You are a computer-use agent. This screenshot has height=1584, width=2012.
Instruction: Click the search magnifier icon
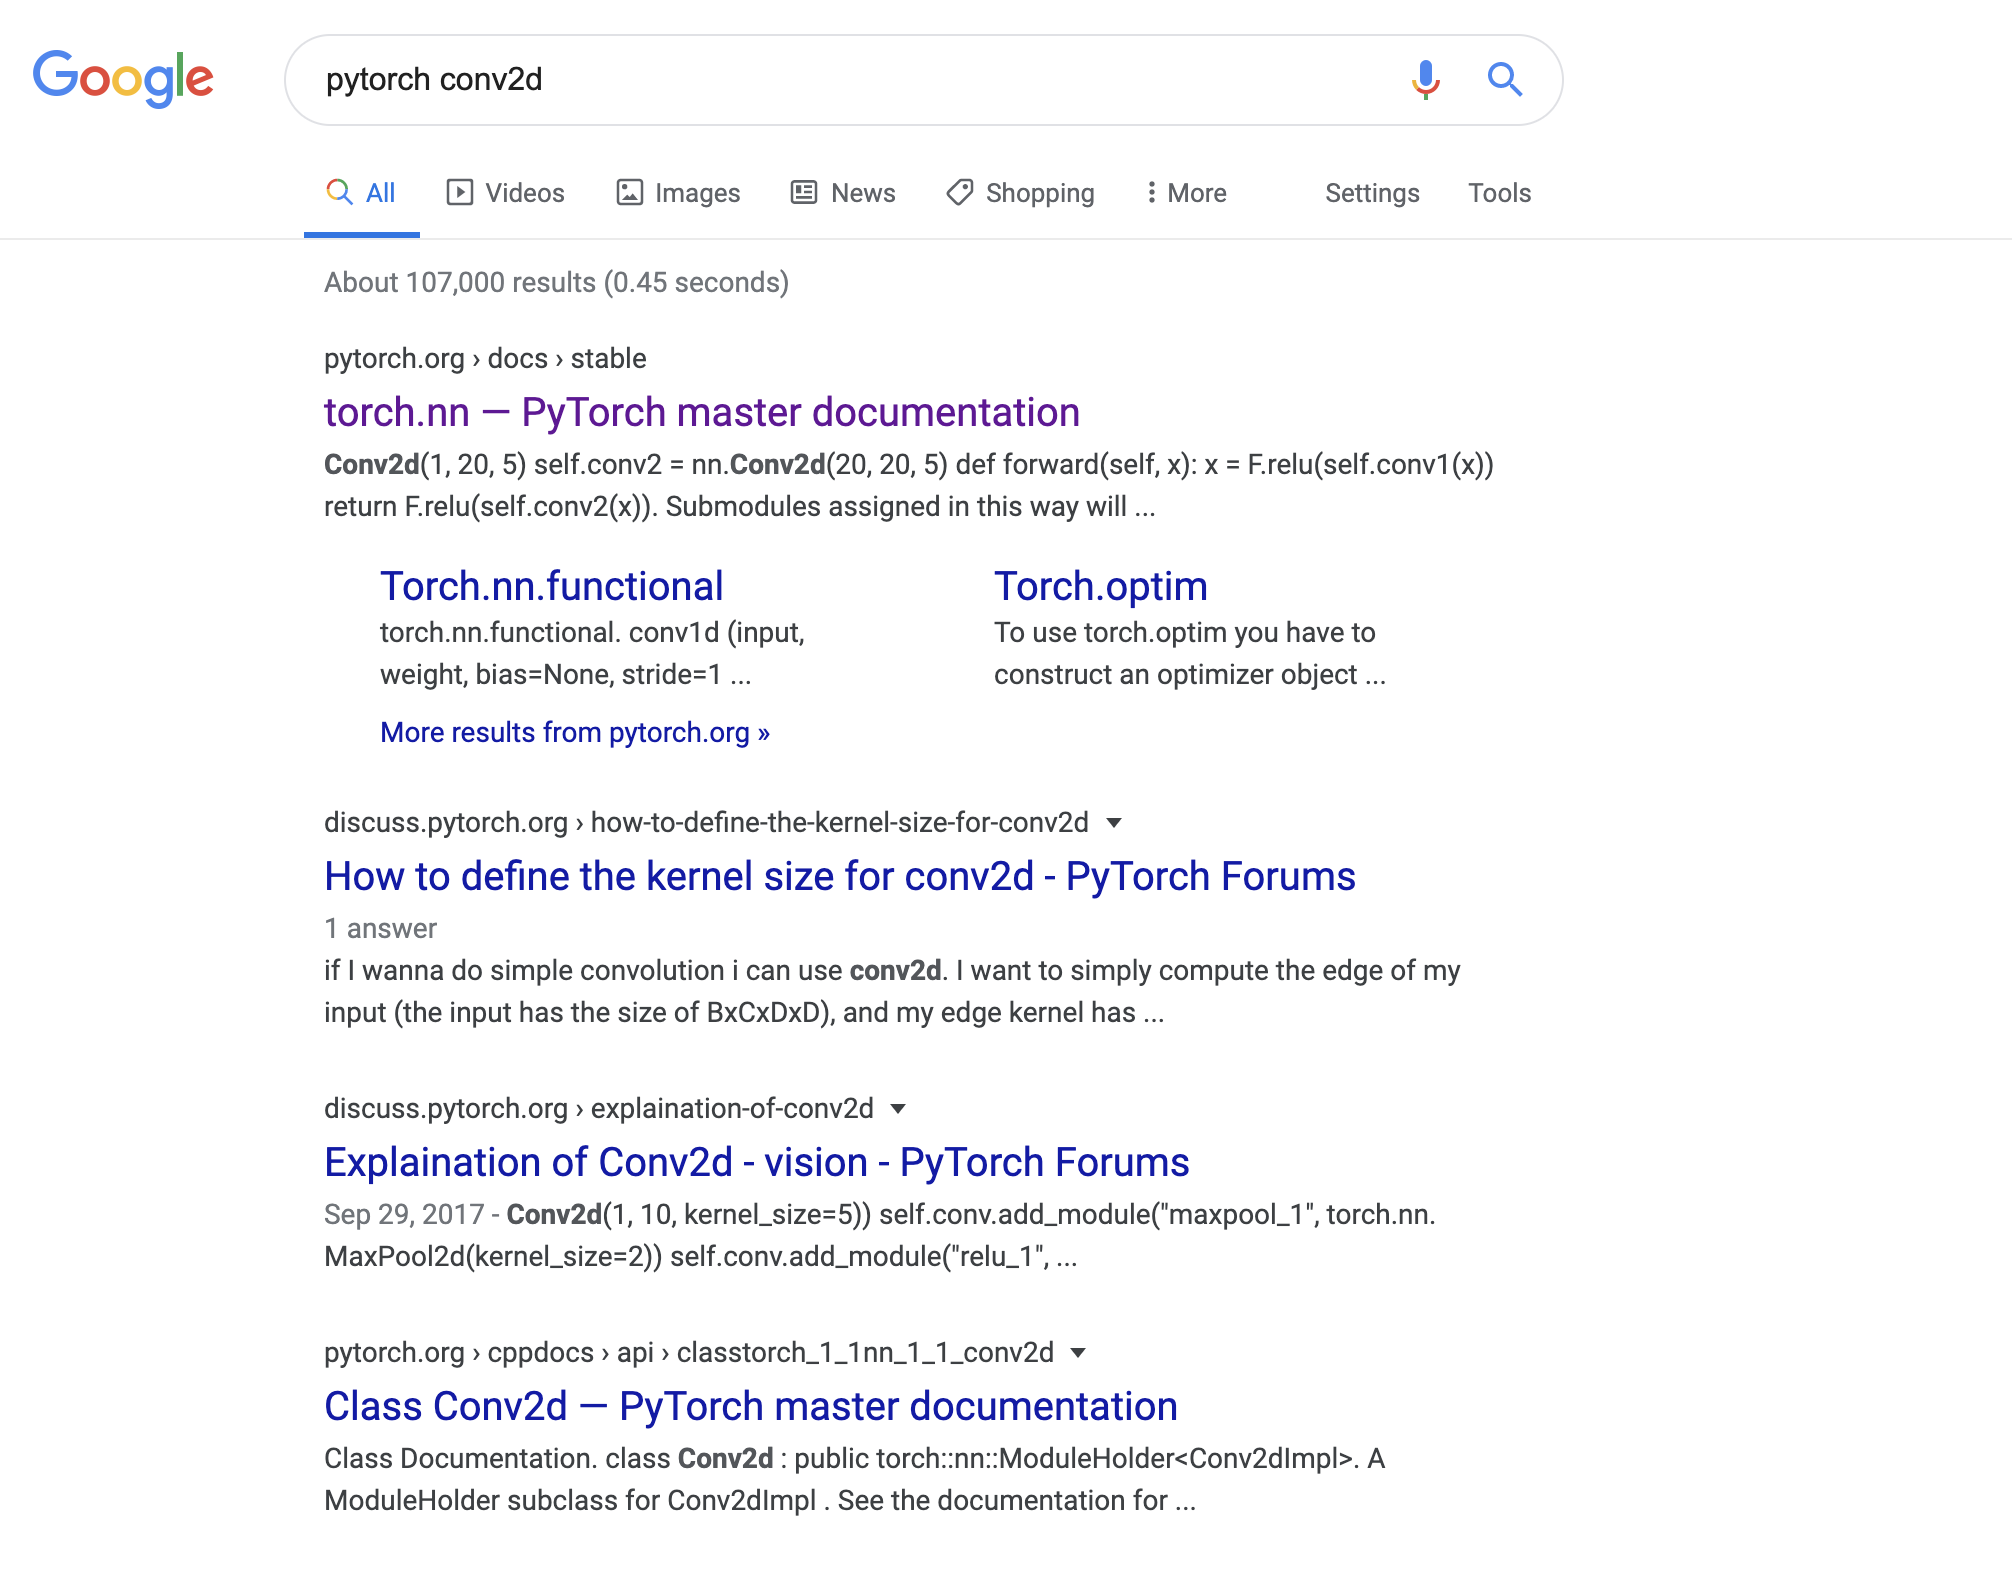pos(1504,80)
